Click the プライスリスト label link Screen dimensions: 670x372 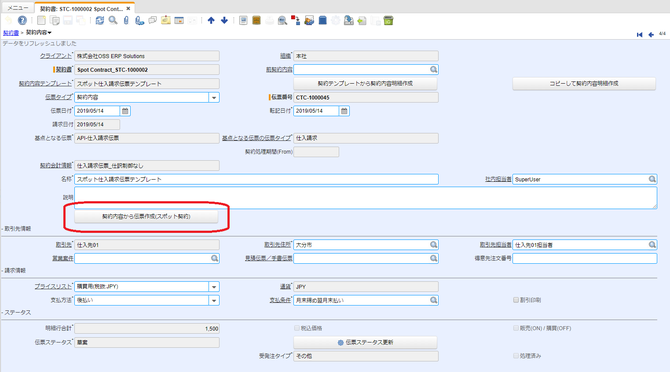pyautogui.click(x=53, y=287)
